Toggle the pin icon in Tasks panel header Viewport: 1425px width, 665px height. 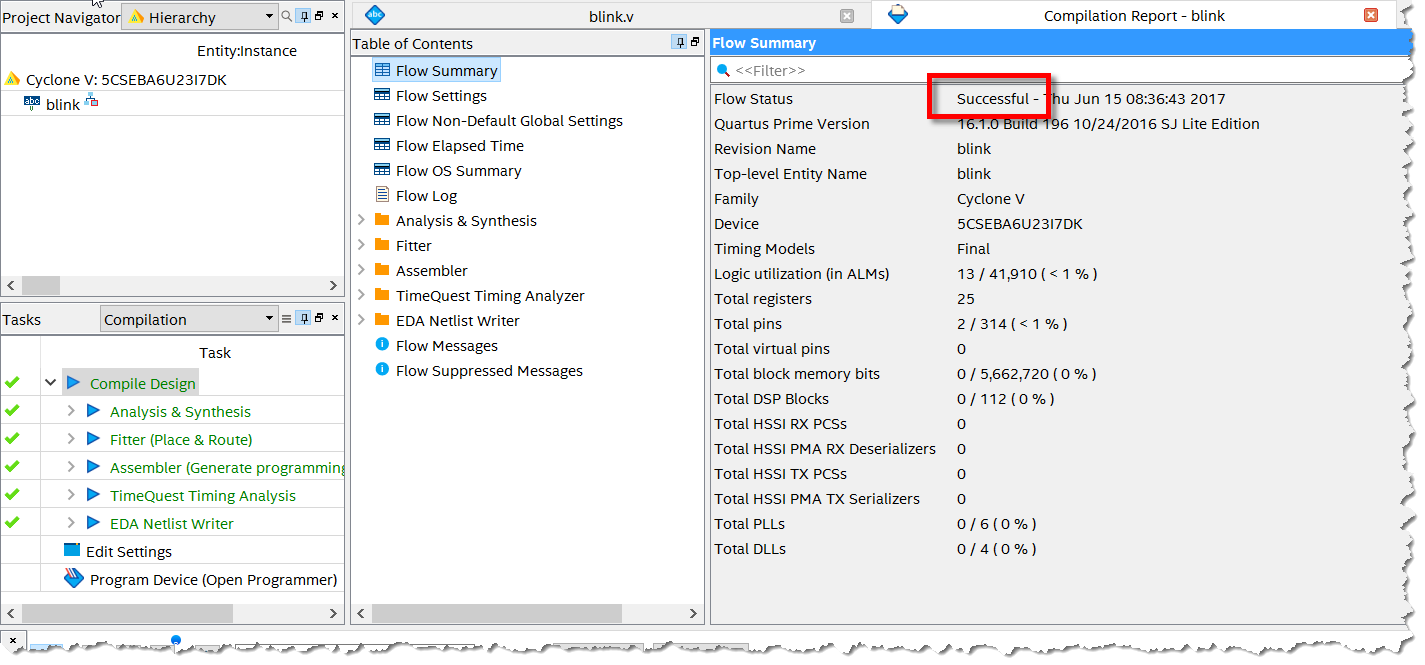tap(303, 318)
